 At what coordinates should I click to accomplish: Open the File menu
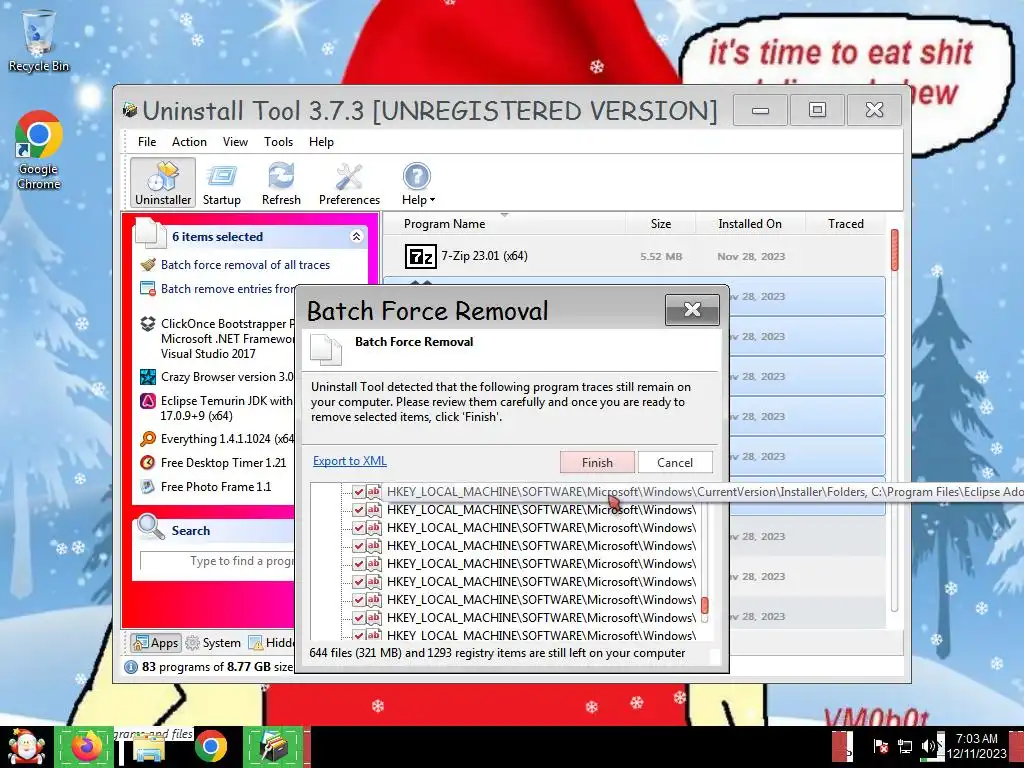pyautogui.click(x=147, y=142)
